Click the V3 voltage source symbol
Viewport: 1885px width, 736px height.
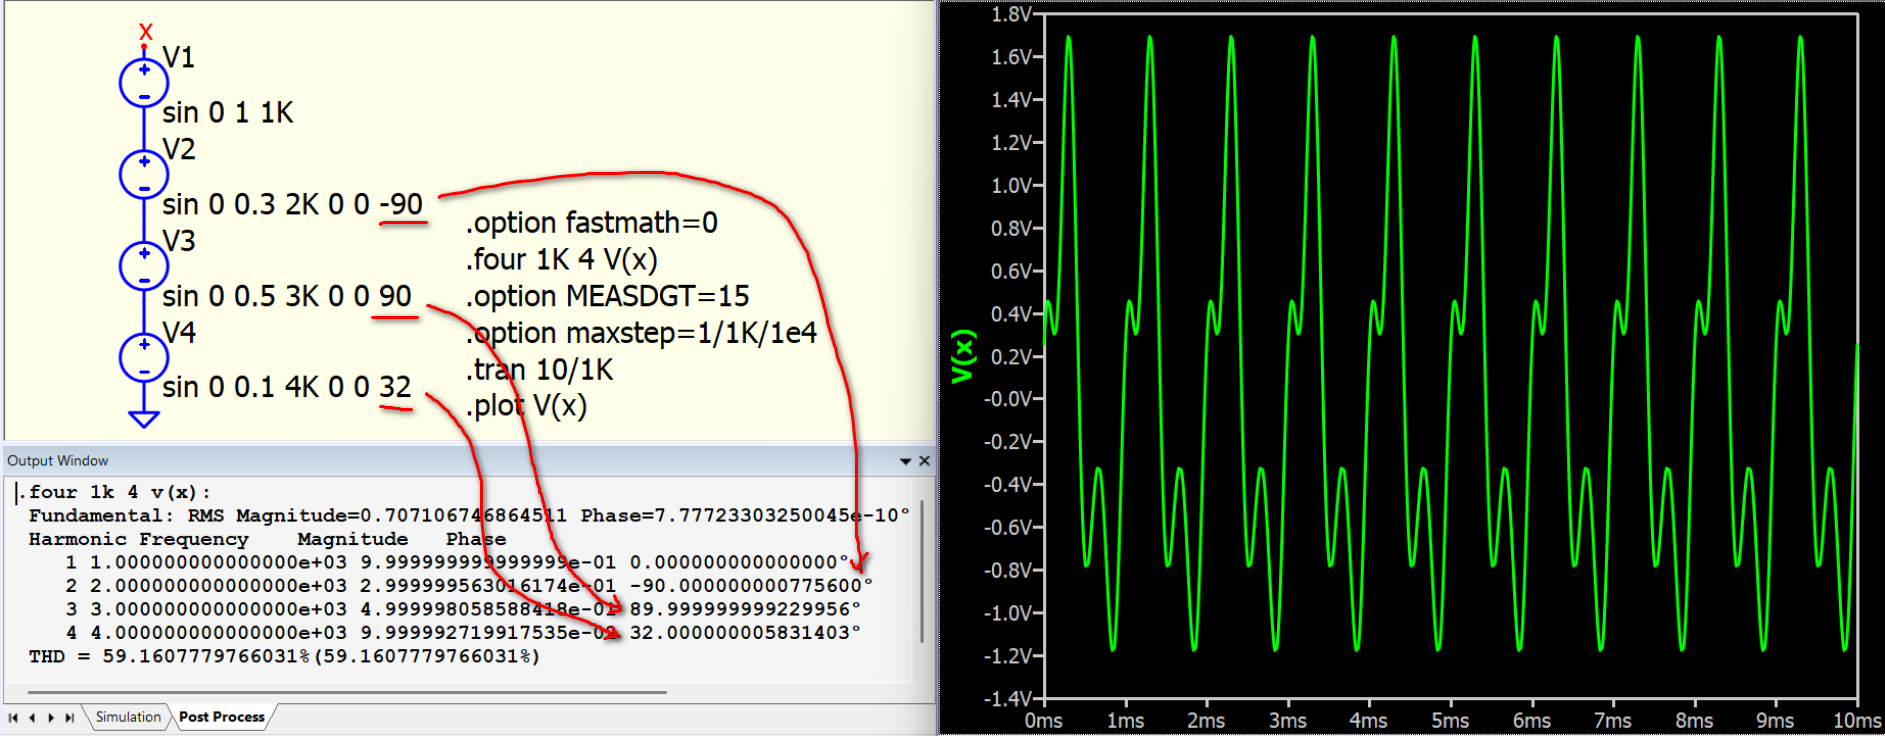144,267
